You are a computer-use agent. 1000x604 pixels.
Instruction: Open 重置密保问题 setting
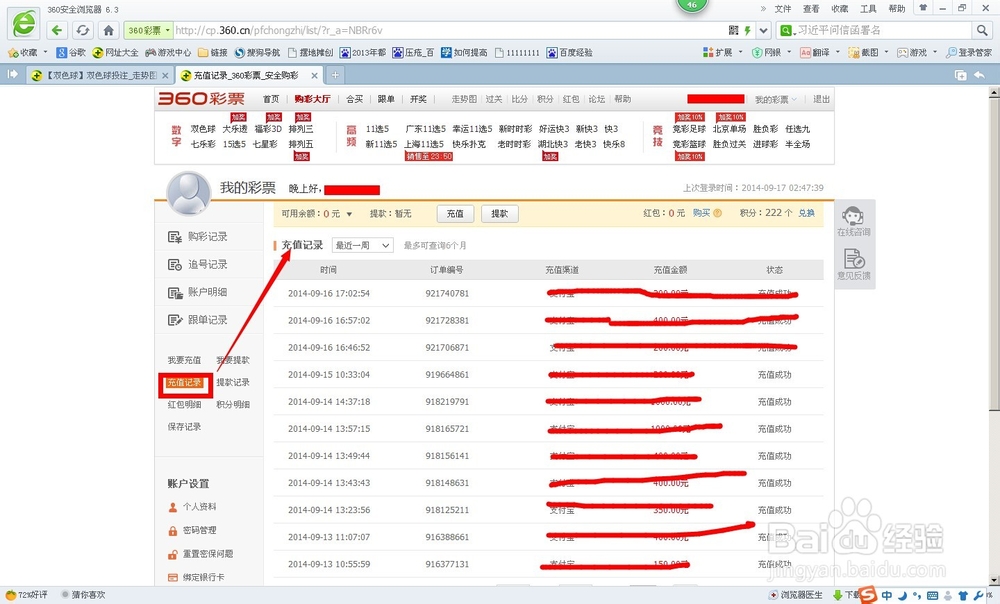(x=200, y=554)
